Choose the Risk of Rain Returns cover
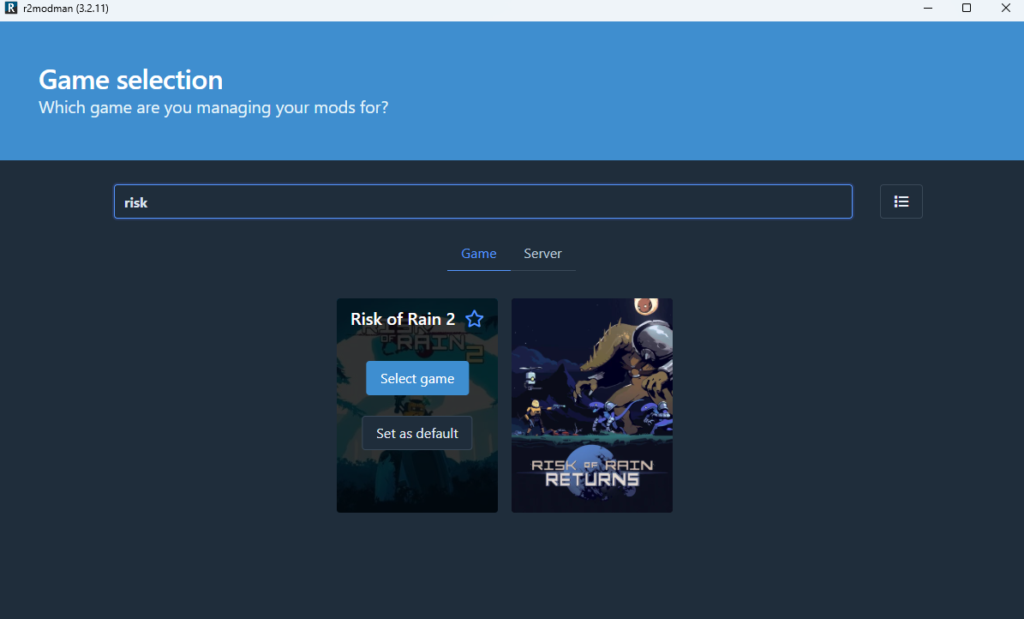This screenshot has width=1024, height=619. coord(591,405)
